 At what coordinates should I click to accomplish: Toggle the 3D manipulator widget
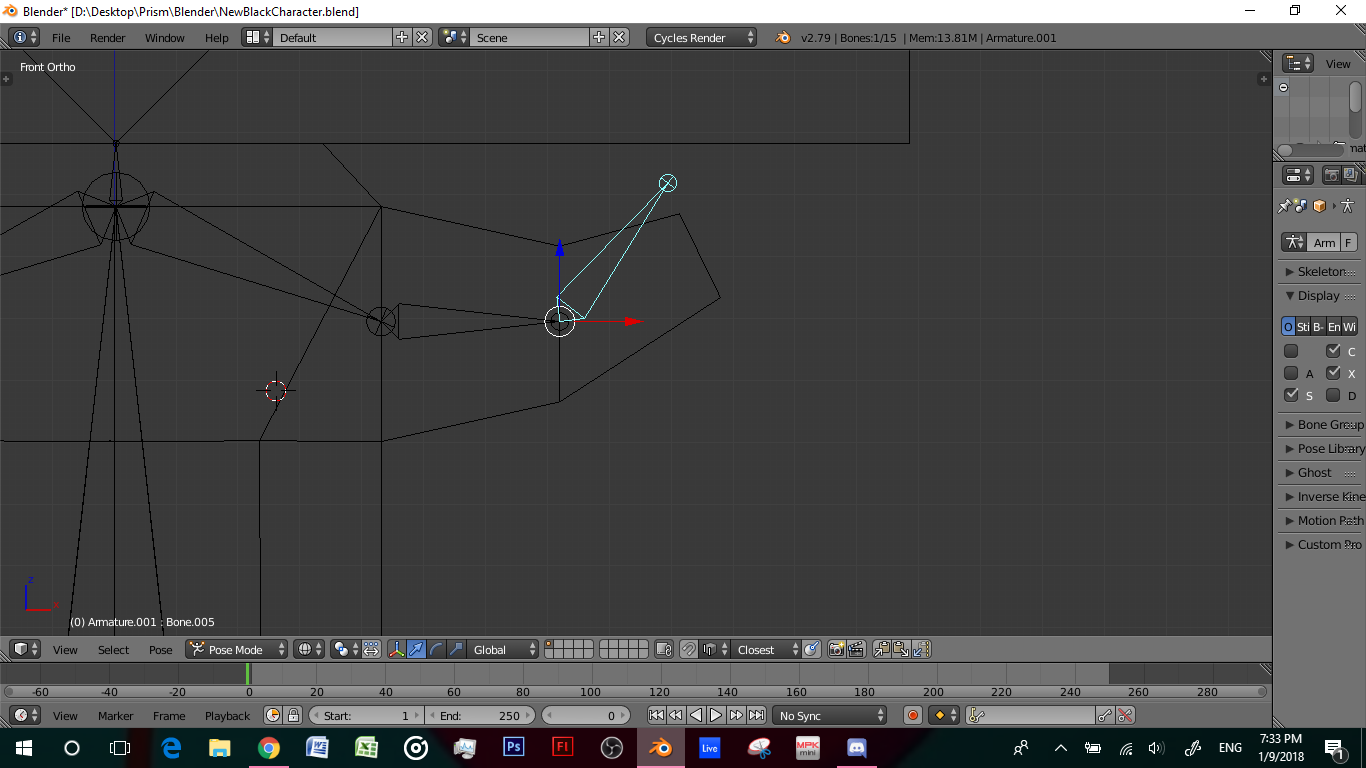[x=397, y=649]
